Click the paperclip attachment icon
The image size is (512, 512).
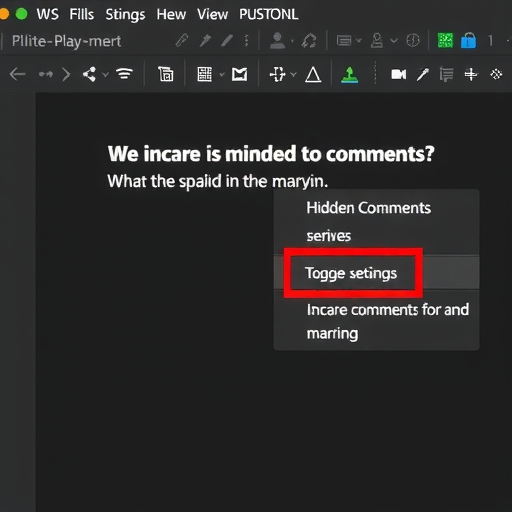pyautogui.click(x=182, y=41)
